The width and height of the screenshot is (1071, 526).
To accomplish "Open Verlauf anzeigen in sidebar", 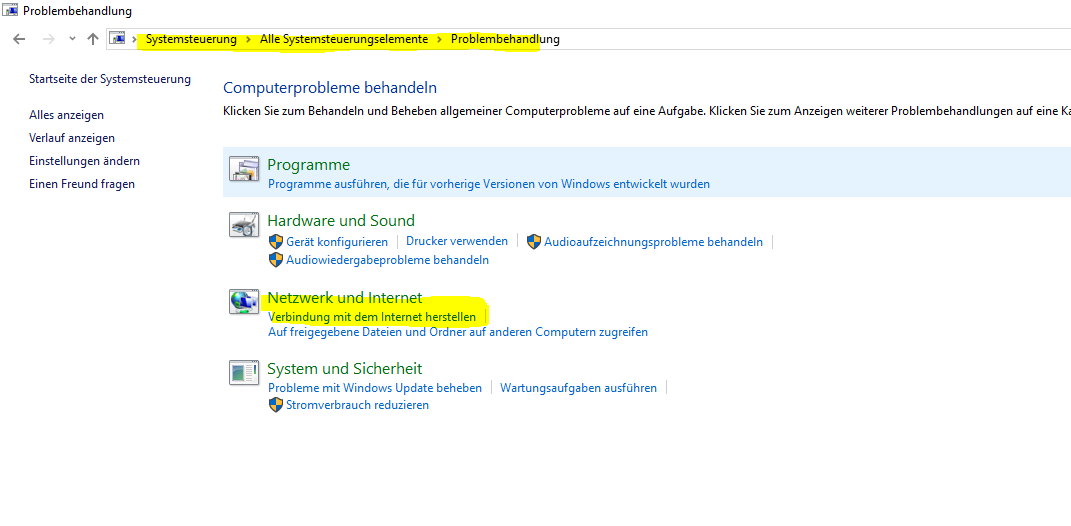I will pyautogui.click(x=72, y=138).
